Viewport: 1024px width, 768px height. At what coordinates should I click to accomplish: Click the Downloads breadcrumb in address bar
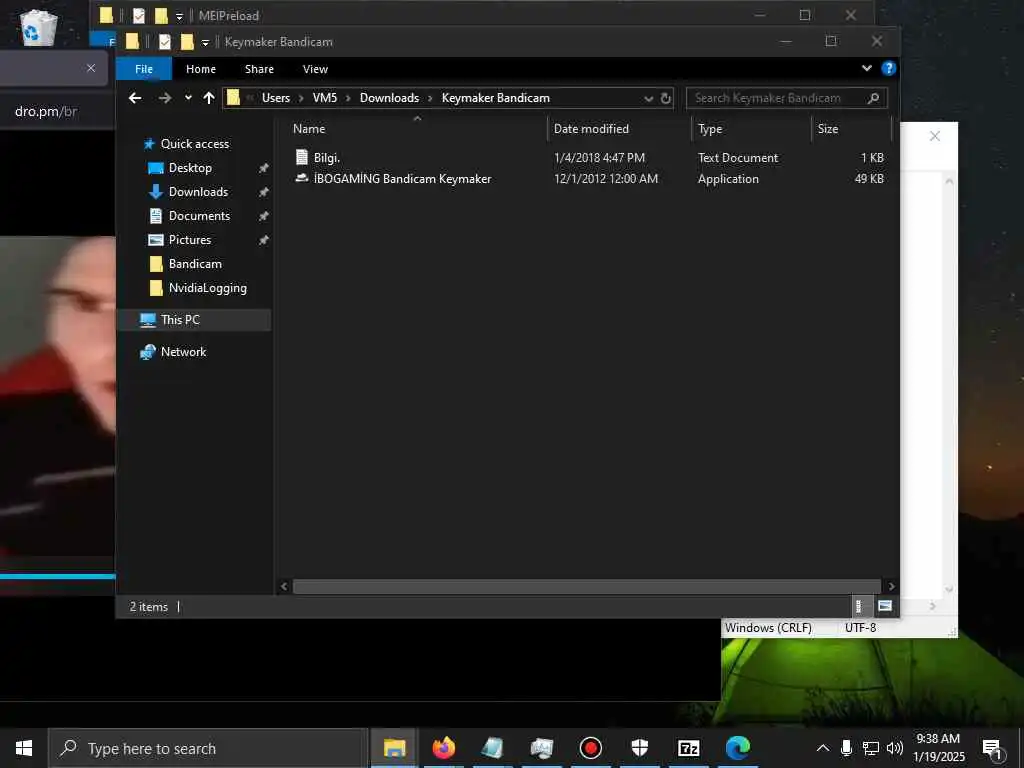(389, 98)
